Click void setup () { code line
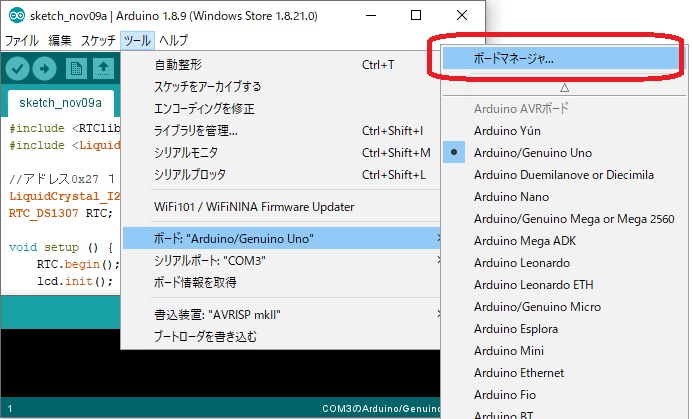This screenshot has height=419, width=692. click(x=61, y=247)
